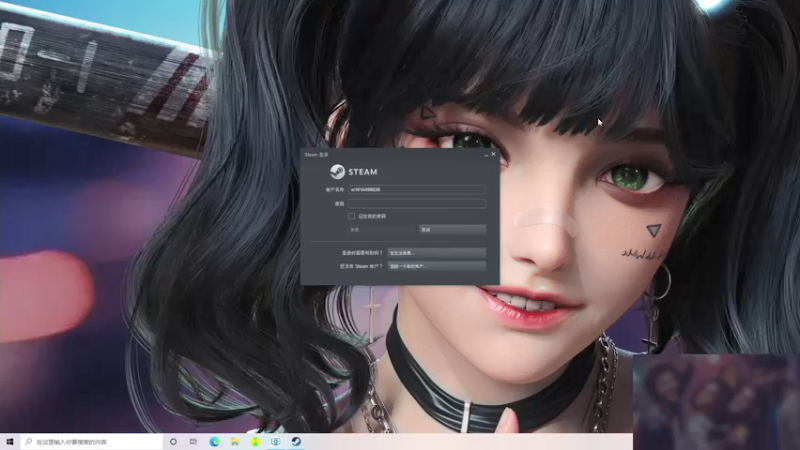Toggle the remember my password checkbox

[x=352, y=216]
